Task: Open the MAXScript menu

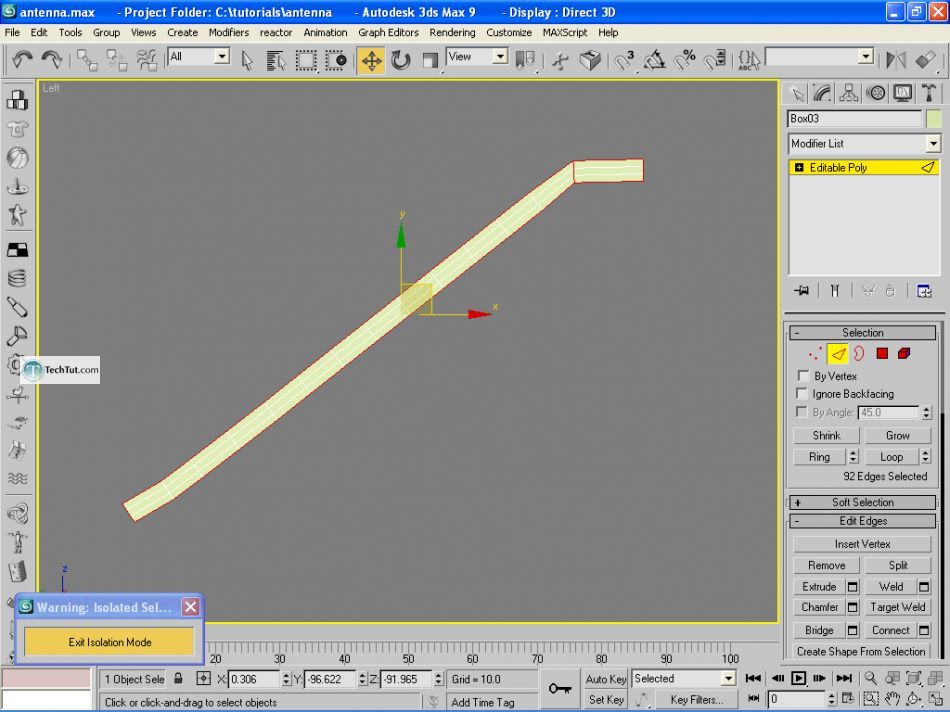Action: click(565, 33)
